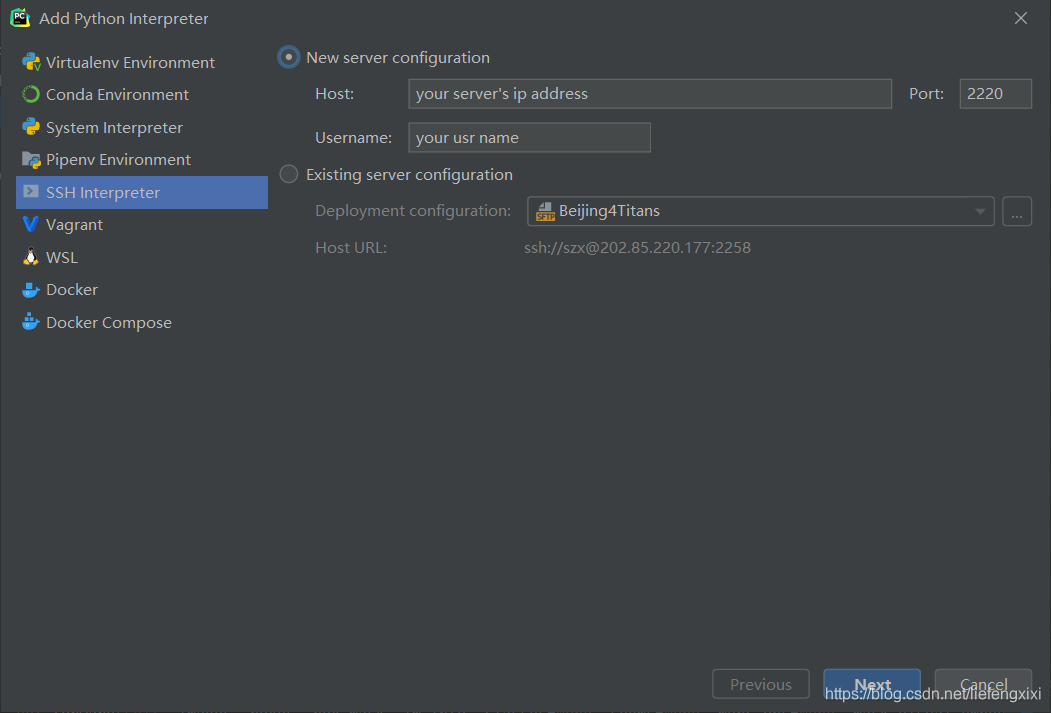Select Docker Compose label in the list
Viewport: 1051px width, 713px height.
(x=109, y=323)
